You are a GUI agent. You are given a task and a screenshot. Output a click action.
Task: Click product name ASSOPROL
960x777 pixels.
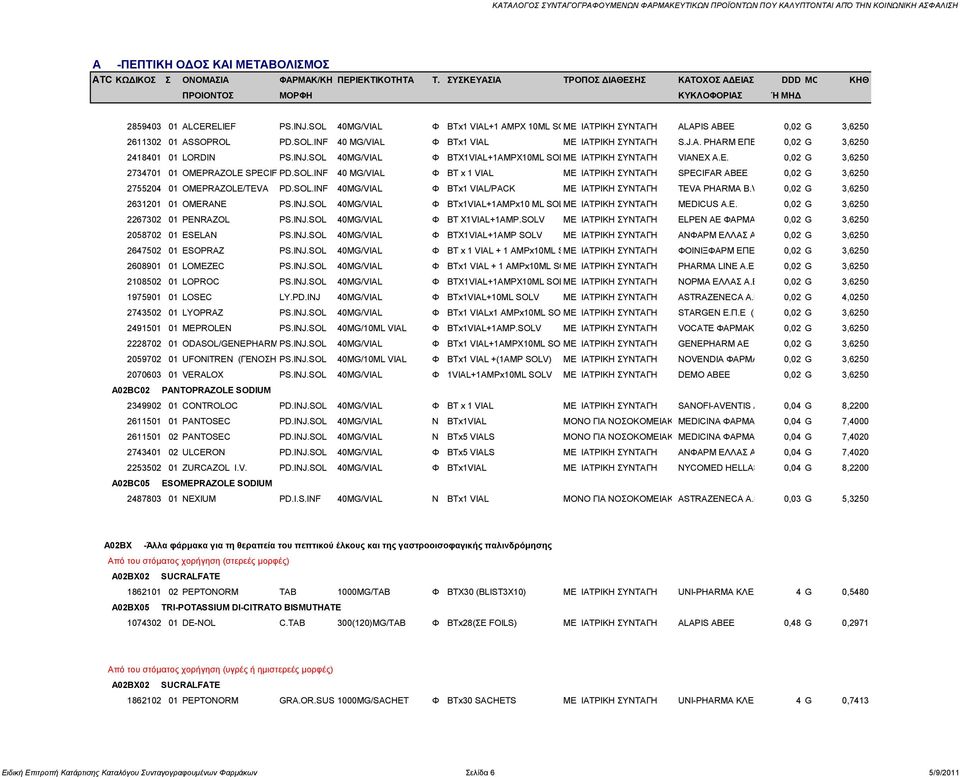(206, 142)
